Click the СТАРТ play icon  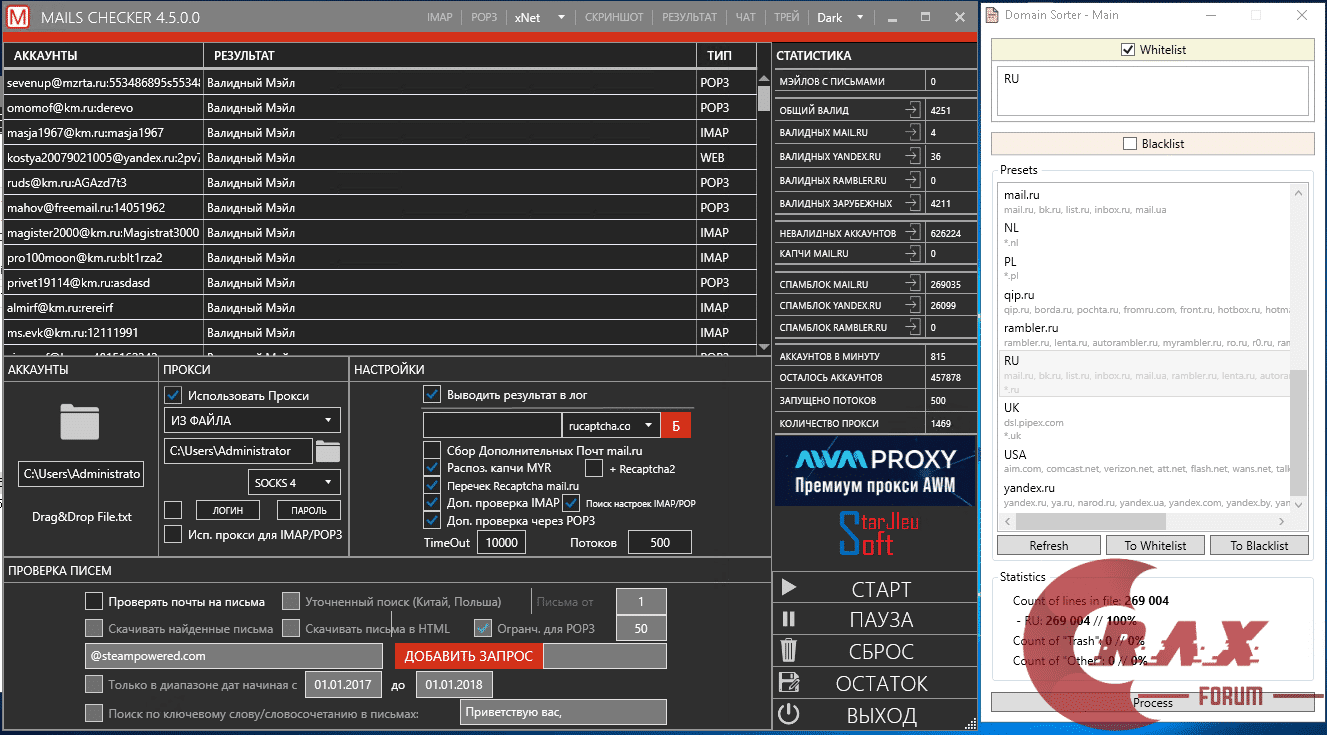788,588
